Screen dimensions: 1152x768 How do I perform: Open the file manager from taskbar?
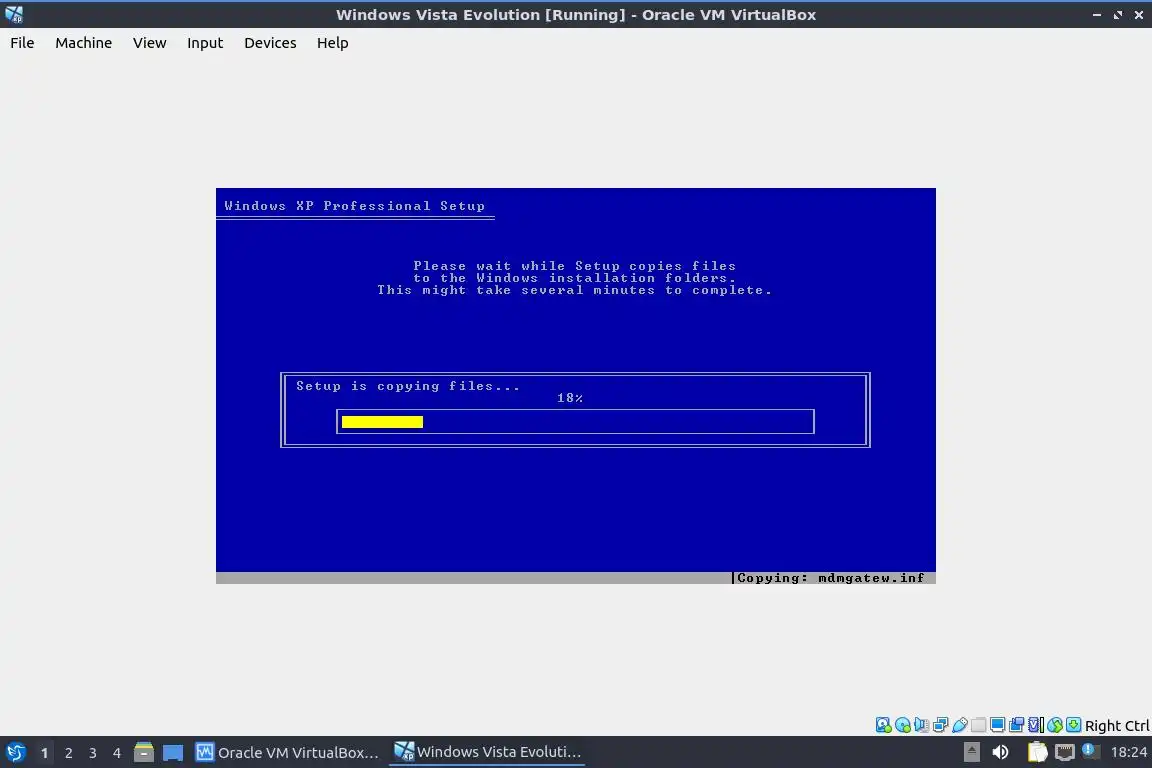tap(144, 753)
